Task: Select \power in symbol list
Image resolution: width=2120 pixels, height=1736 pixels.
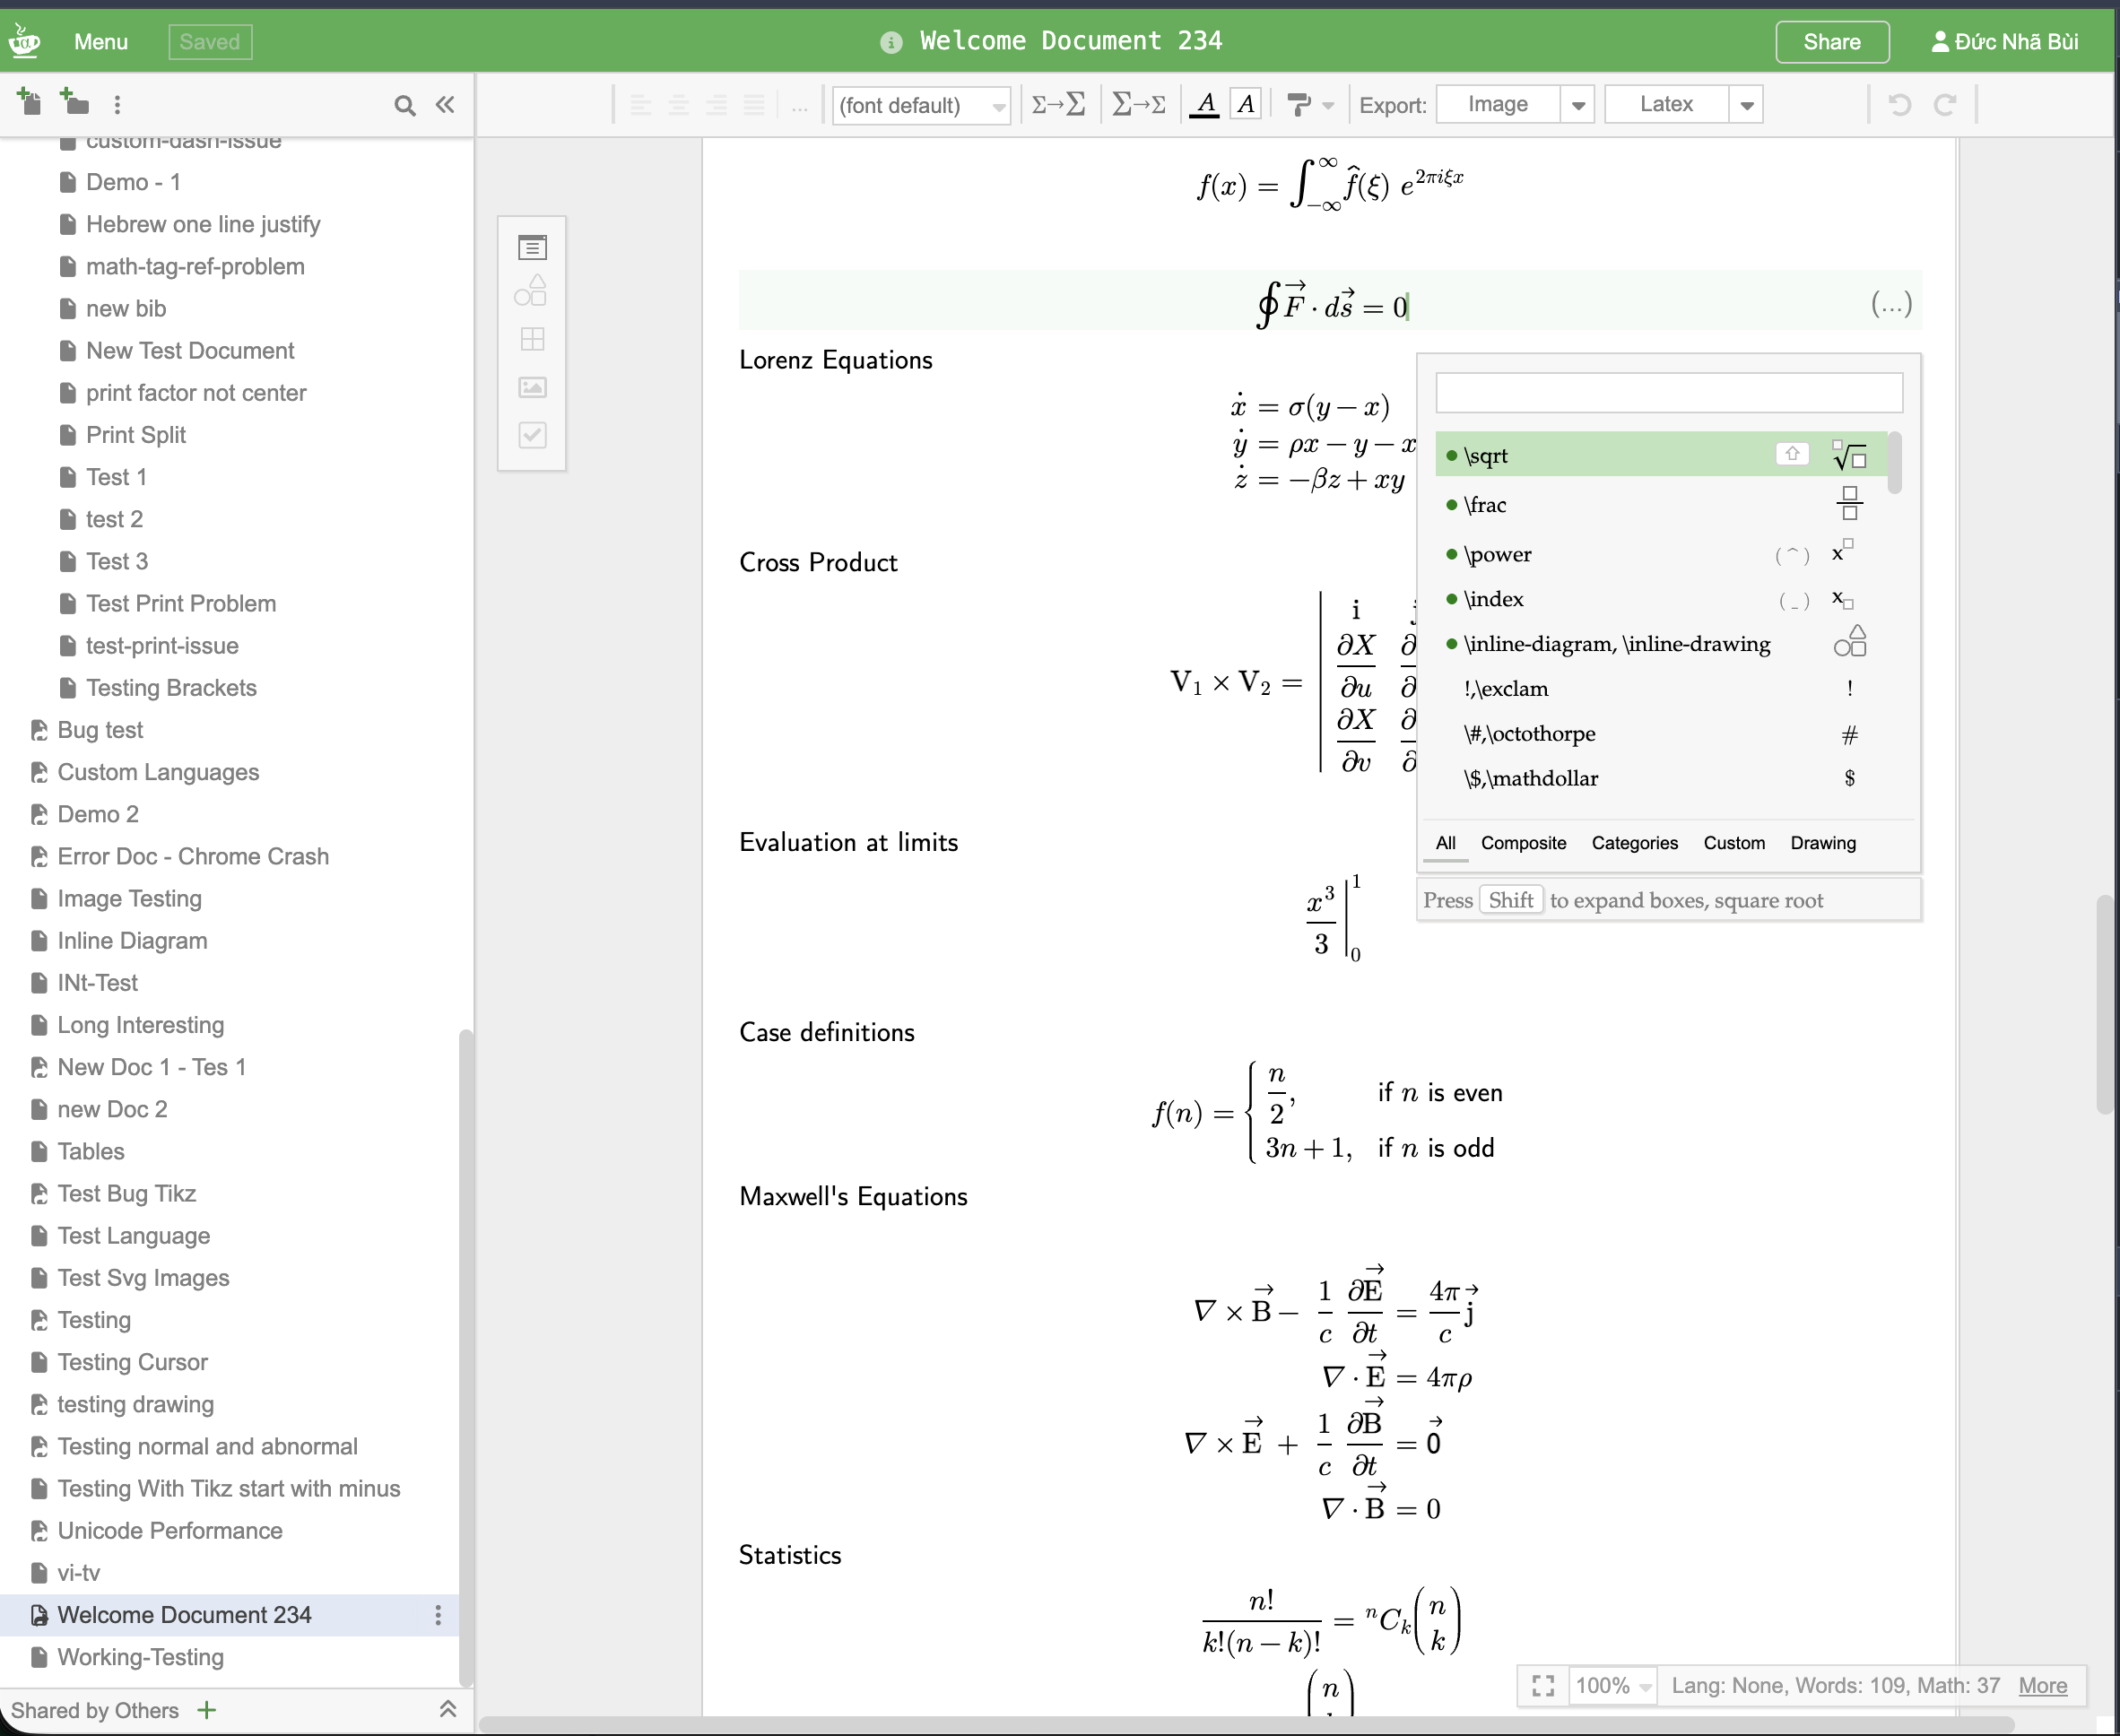Action: [x=1660, y=554]
